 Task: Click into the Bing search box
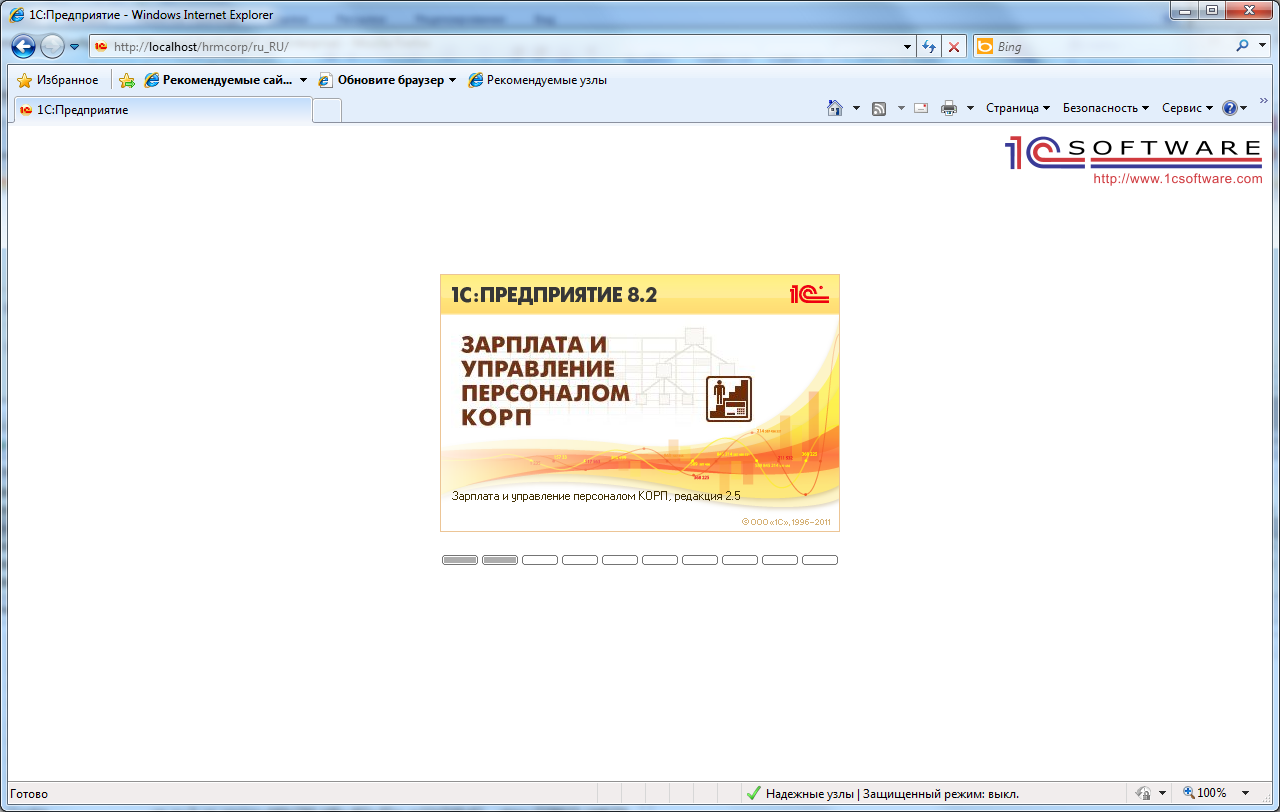1112,46
